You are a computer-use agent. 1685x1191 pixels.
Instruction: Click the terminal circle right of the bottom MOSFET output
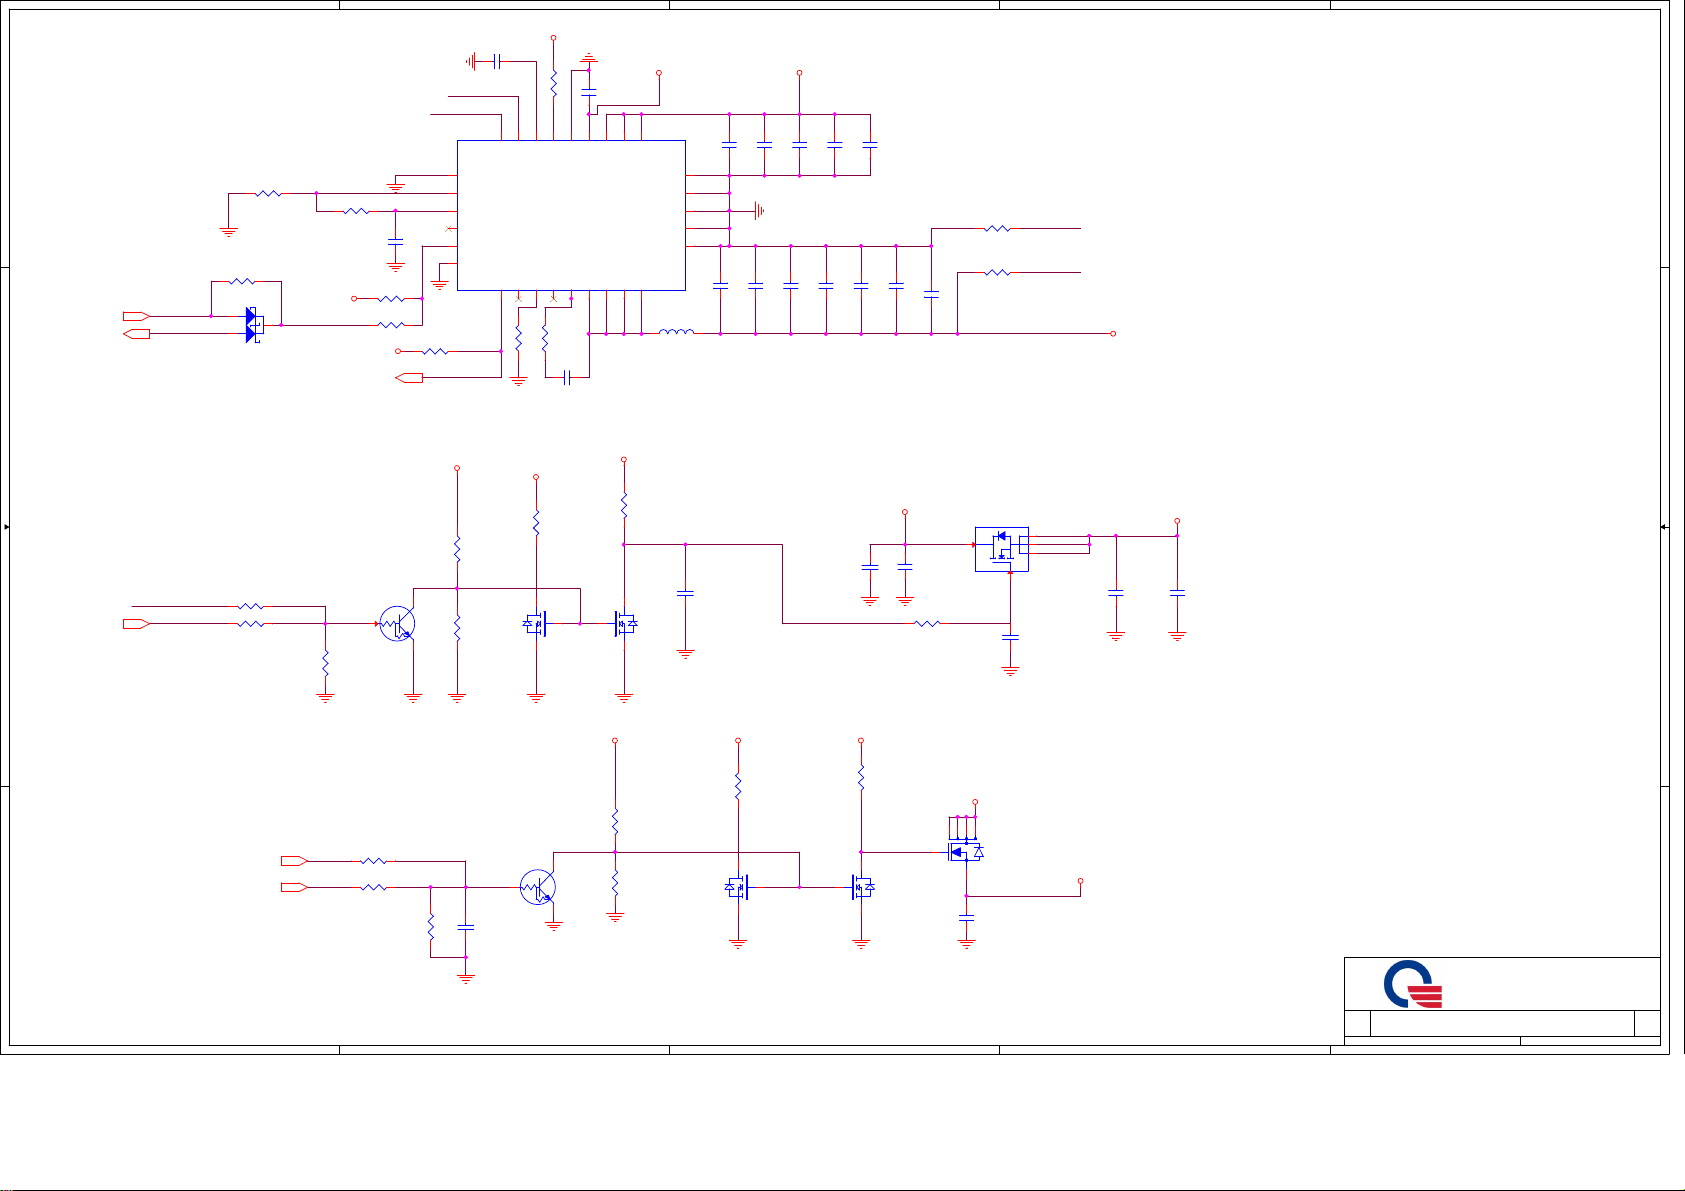(1081, 881)
